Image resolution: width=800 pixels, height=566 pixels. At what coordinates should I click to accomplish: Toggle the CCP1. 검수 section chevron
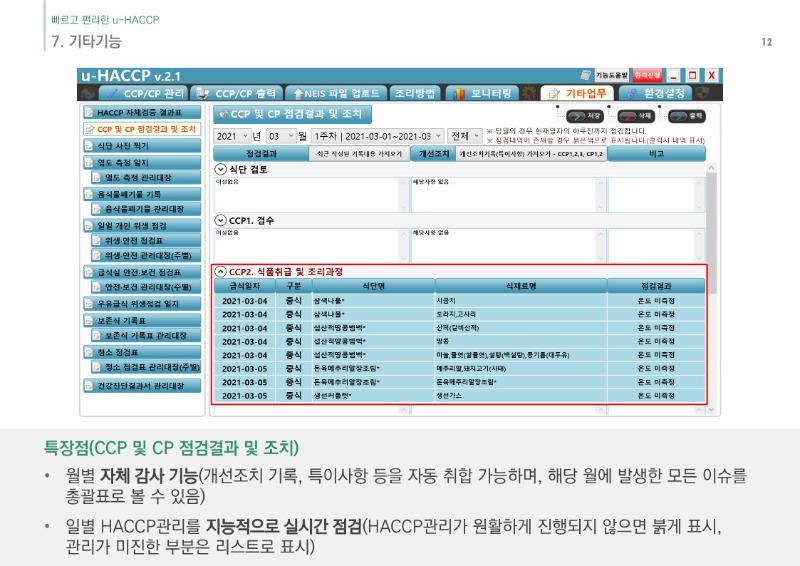(220, 220)
